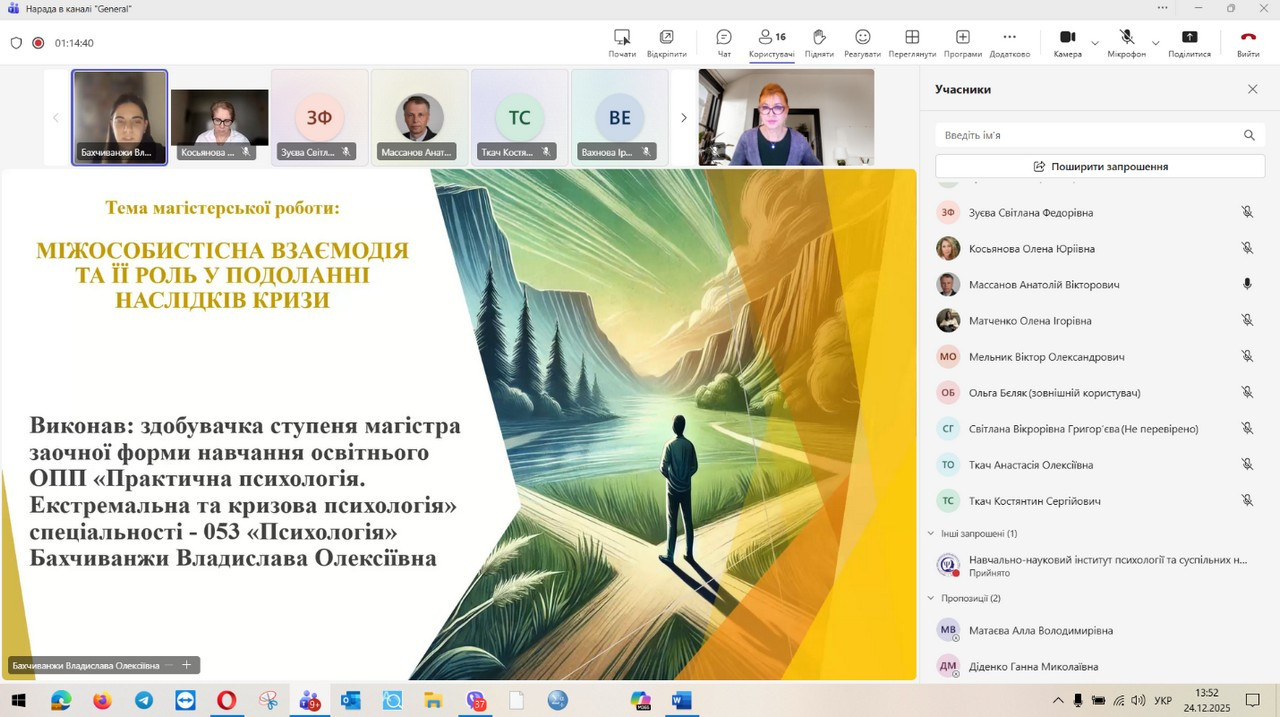Screen dimensions: 1280x717
Task: Unmute with the Мікрофон button
Action: click(x=1126, y=43)
